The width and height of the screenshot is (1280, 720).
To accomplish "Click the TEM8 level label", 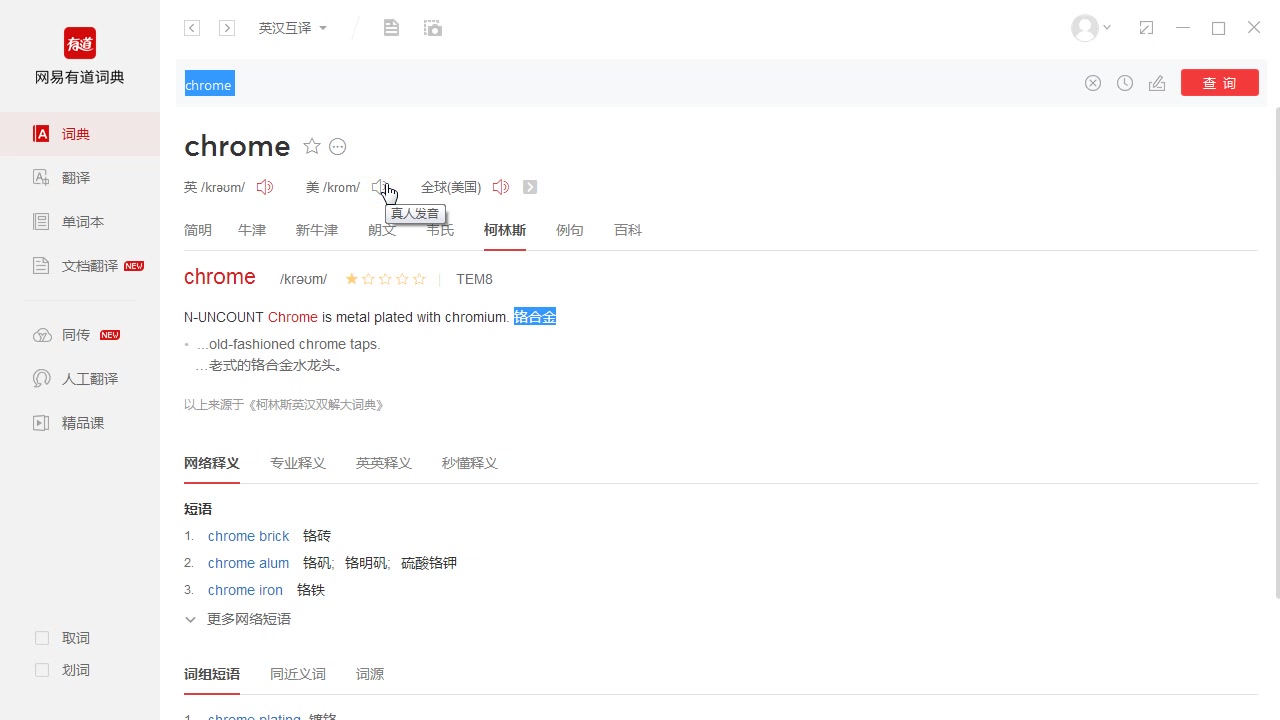I will (474, 279).
